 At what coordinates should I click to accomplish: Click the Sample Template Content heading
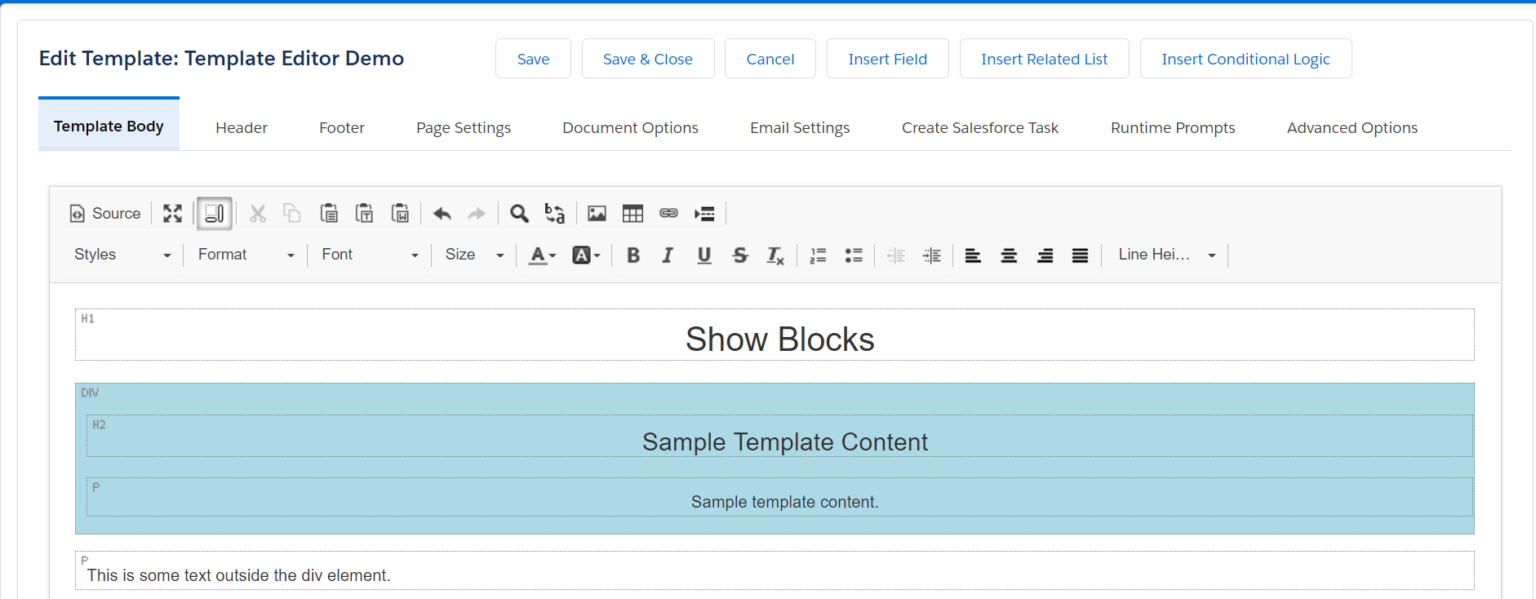tap(784, 441)
